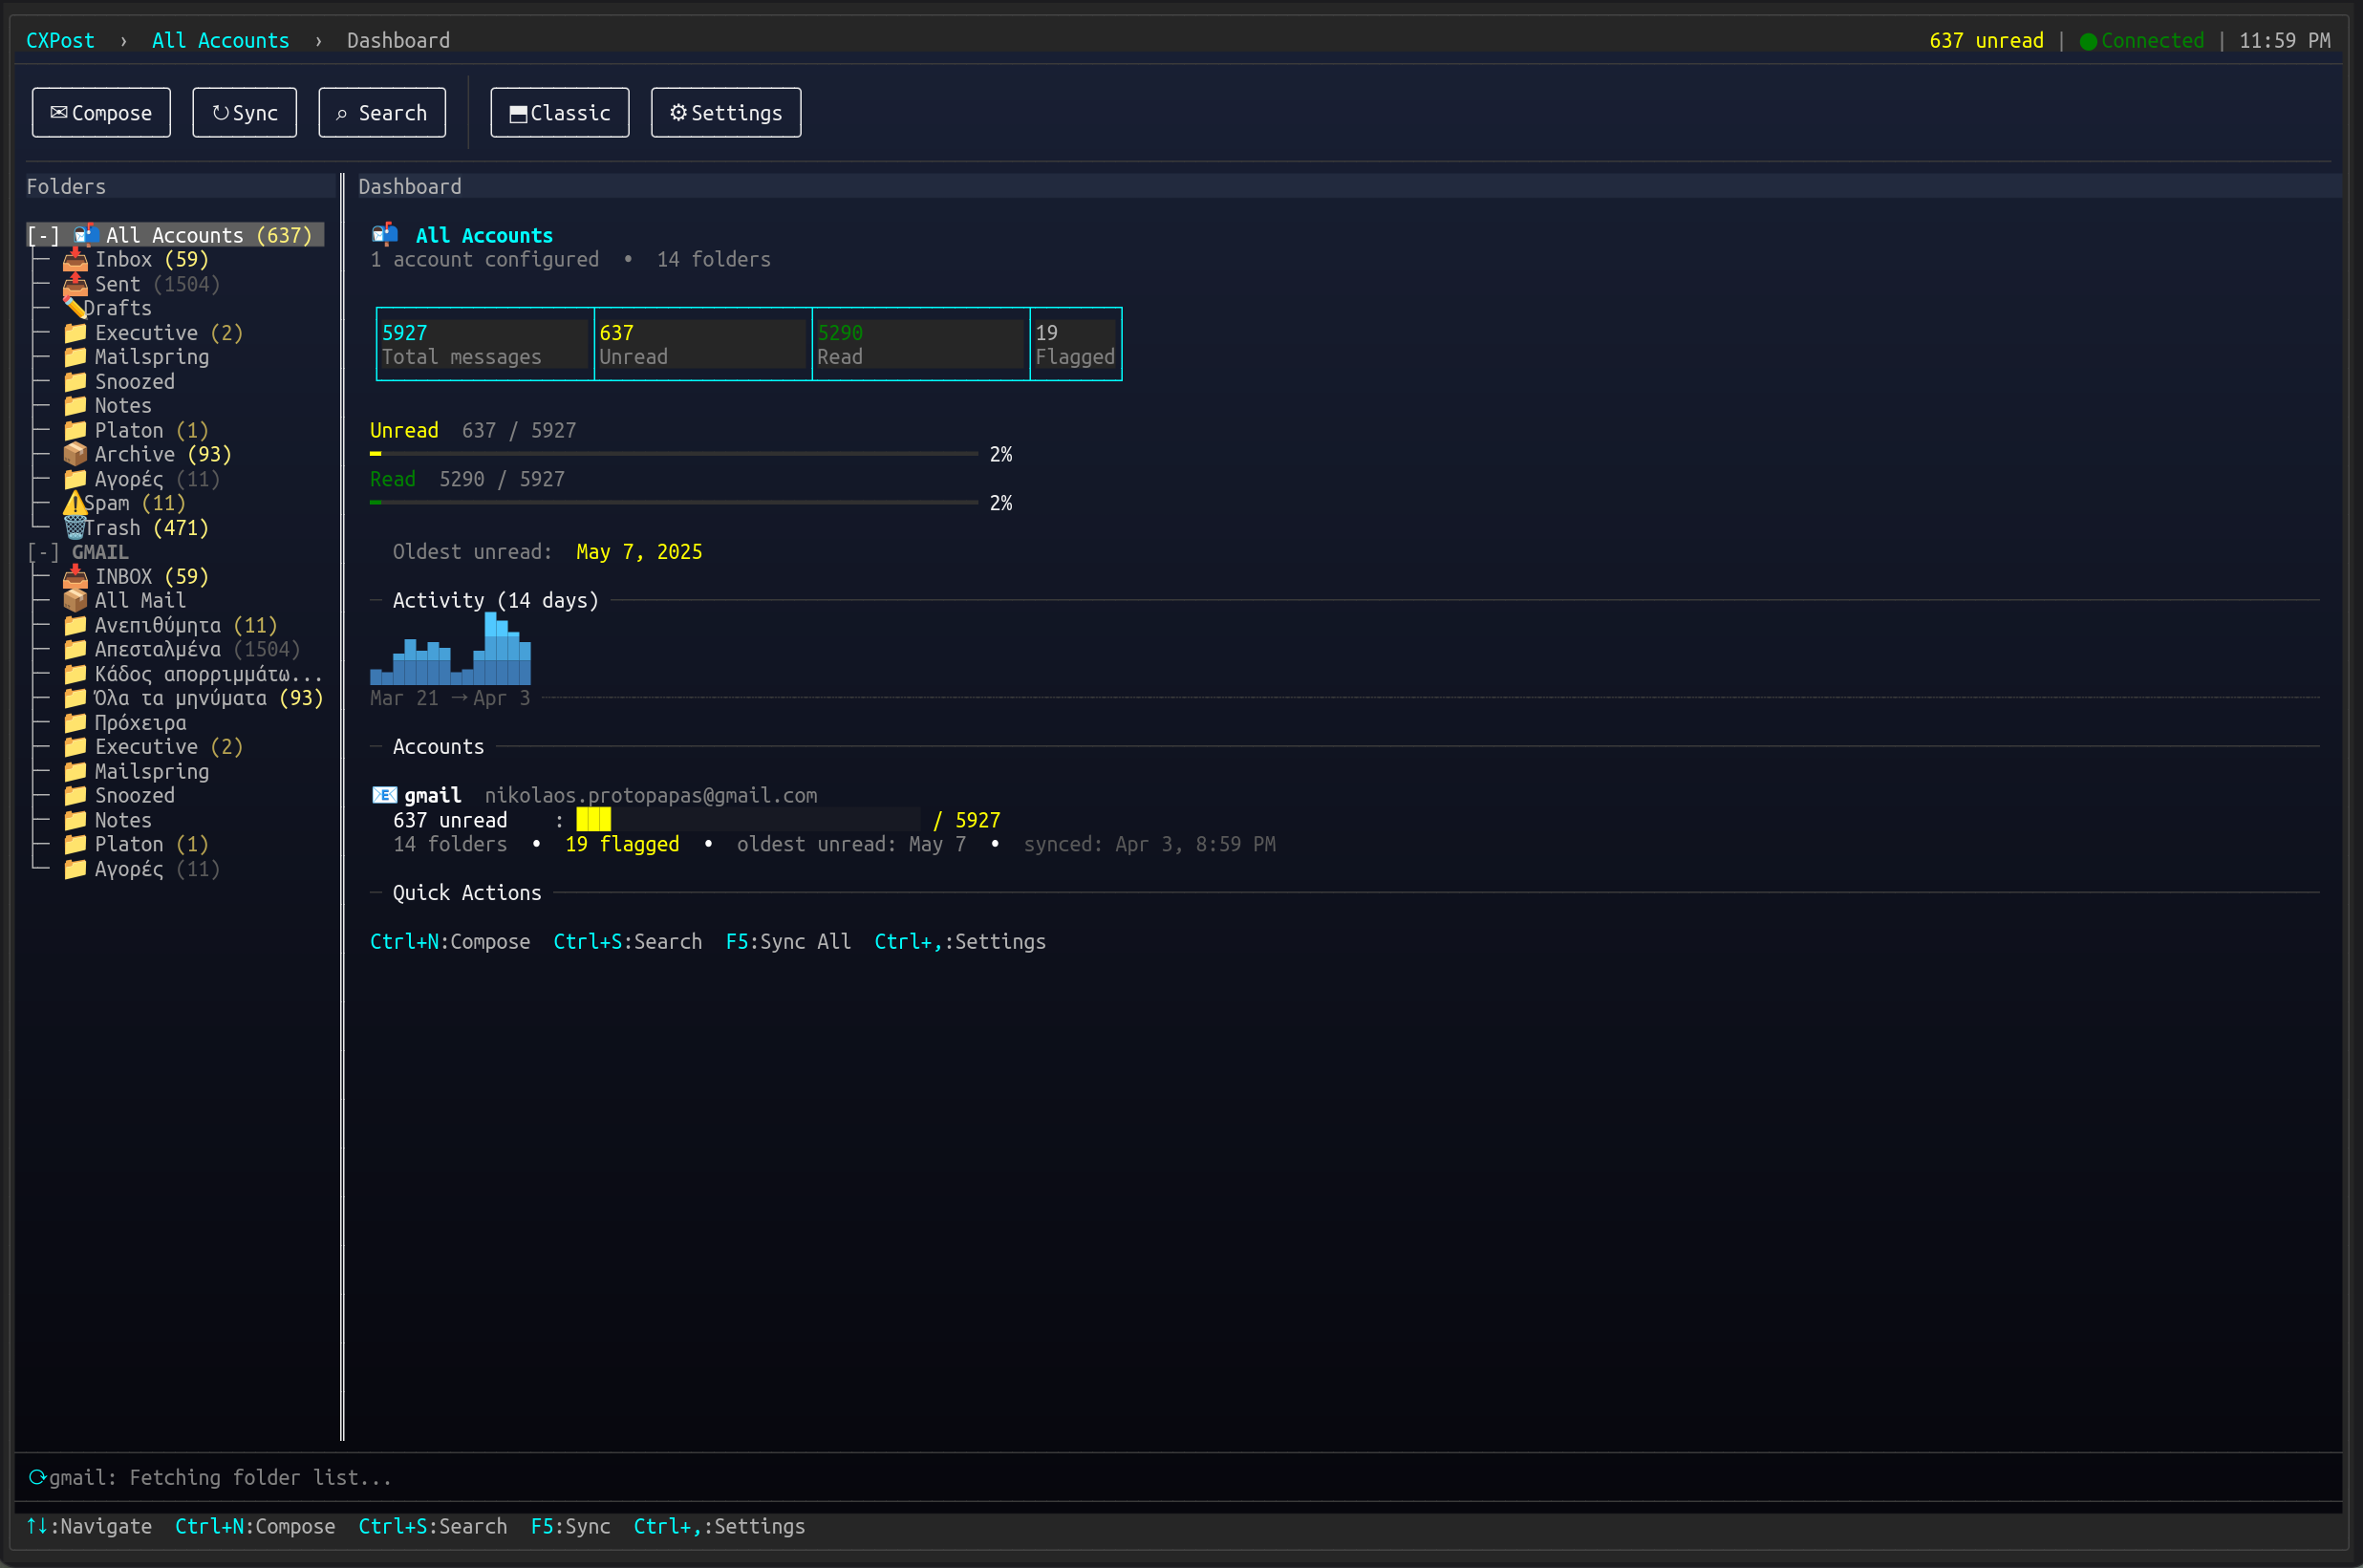Click the Search magnifier icon
Image resolution: width=2363 pixels, height=1568 pixels.
coord(342,113)
